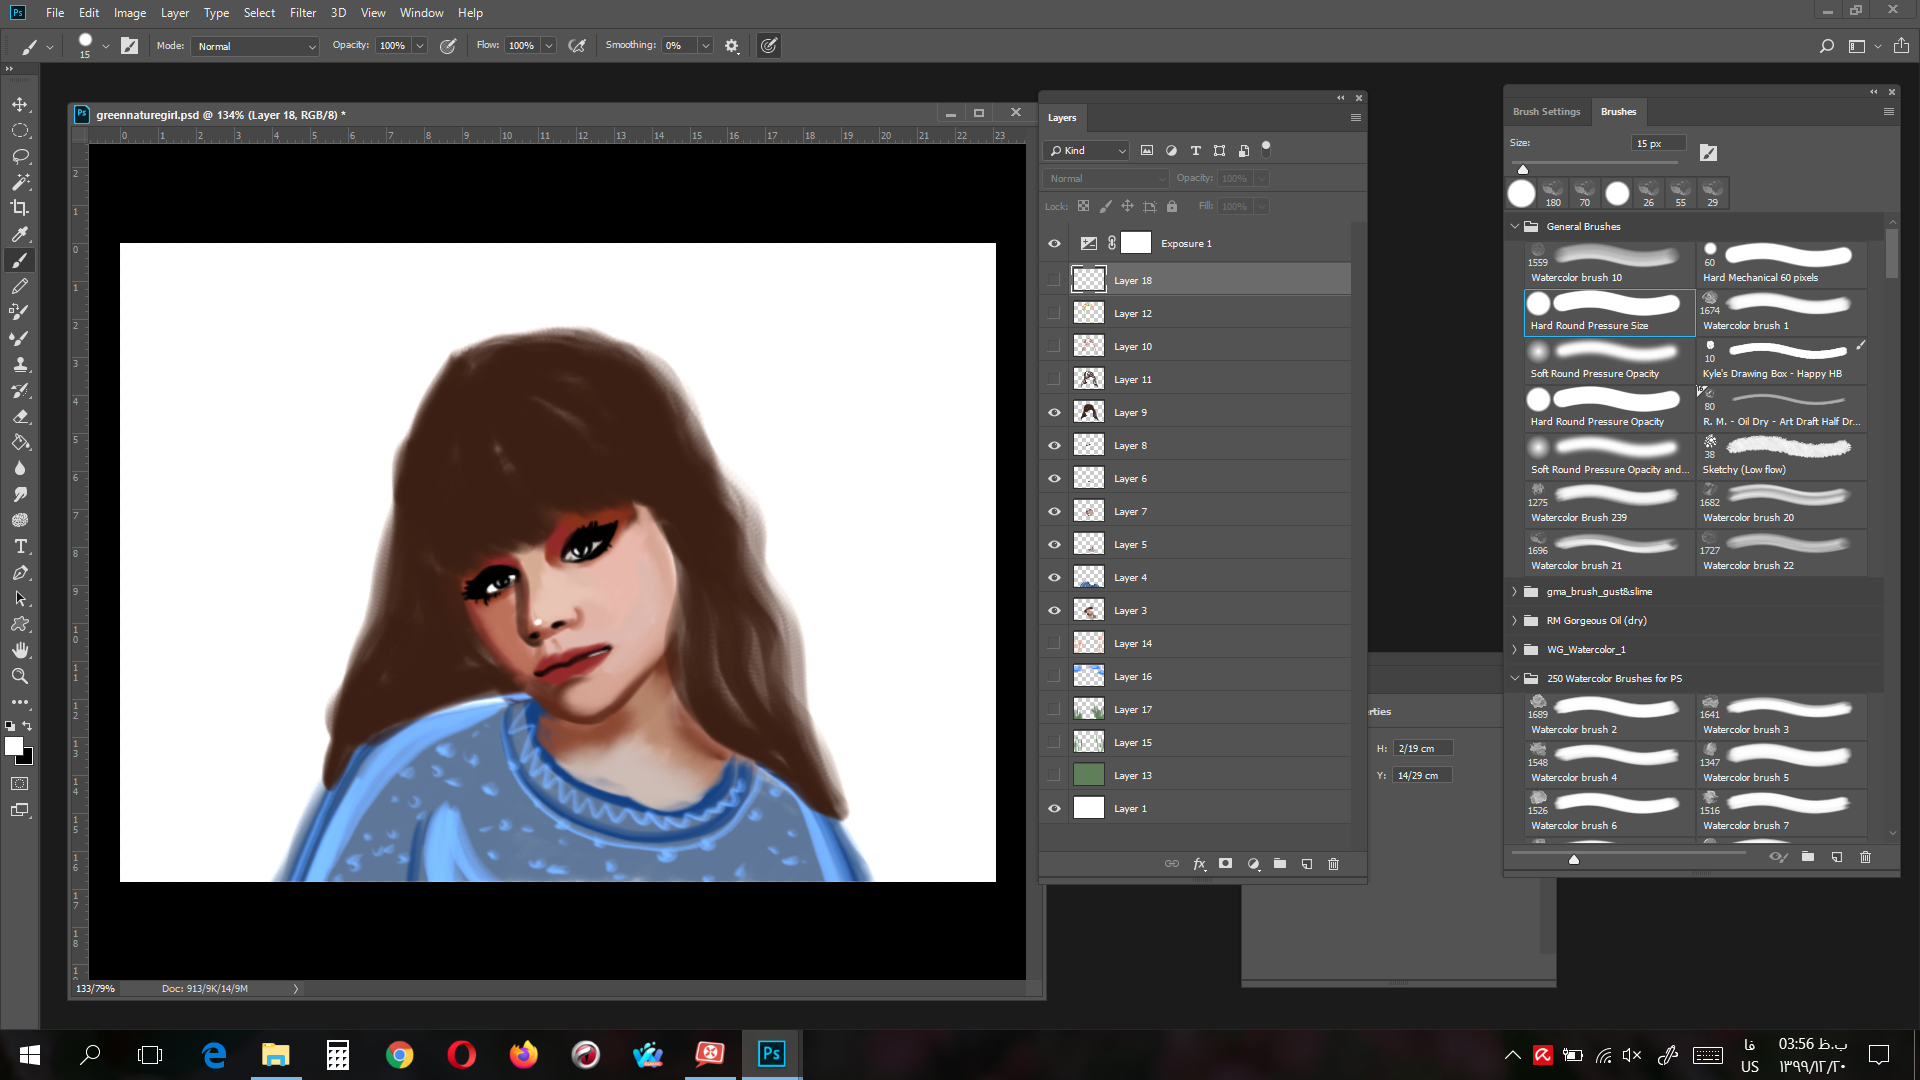This screenshot has width=1920, height=1080.
Task: Select the Zoom tool in toolbar
Action: (20, 676)
